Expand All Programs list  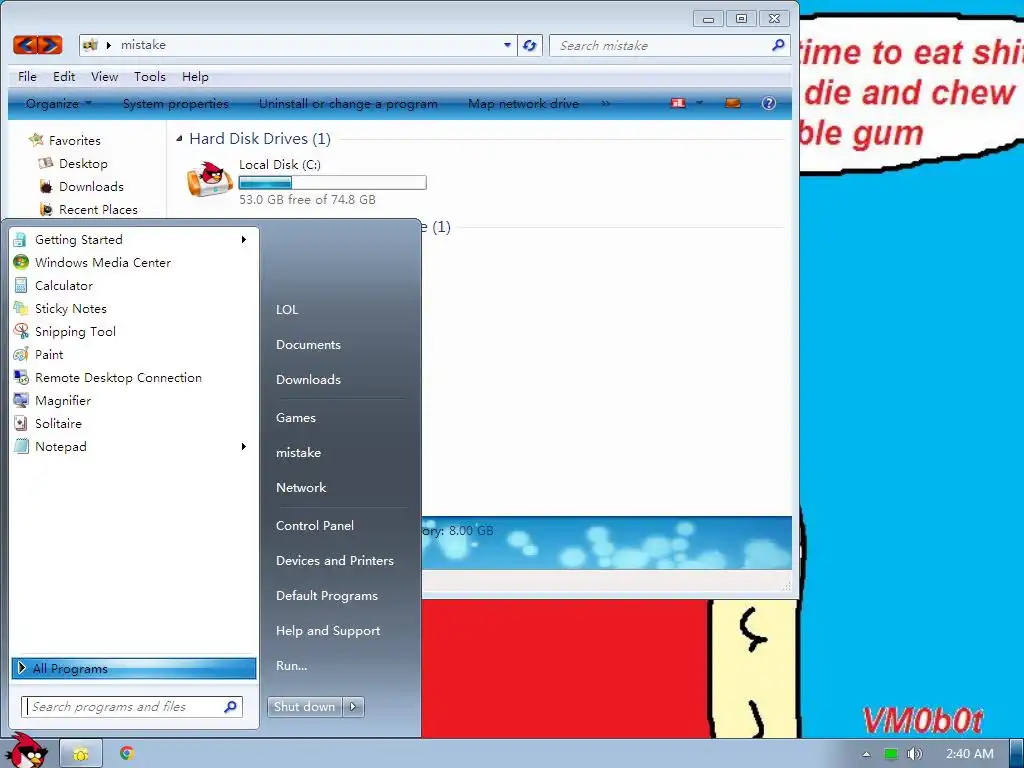point(134,668)
